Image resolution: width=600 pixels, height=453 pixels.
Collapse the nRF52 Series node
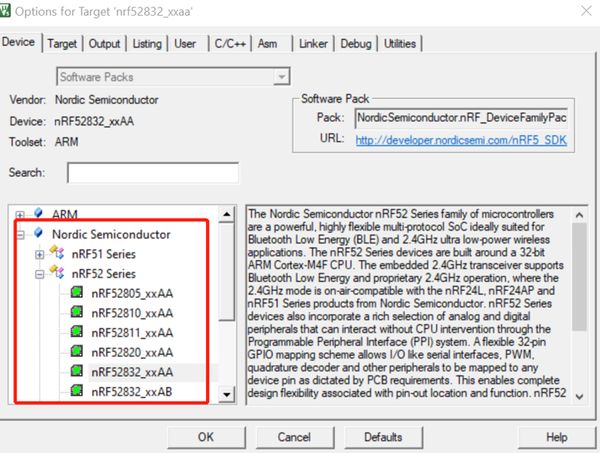39,274
